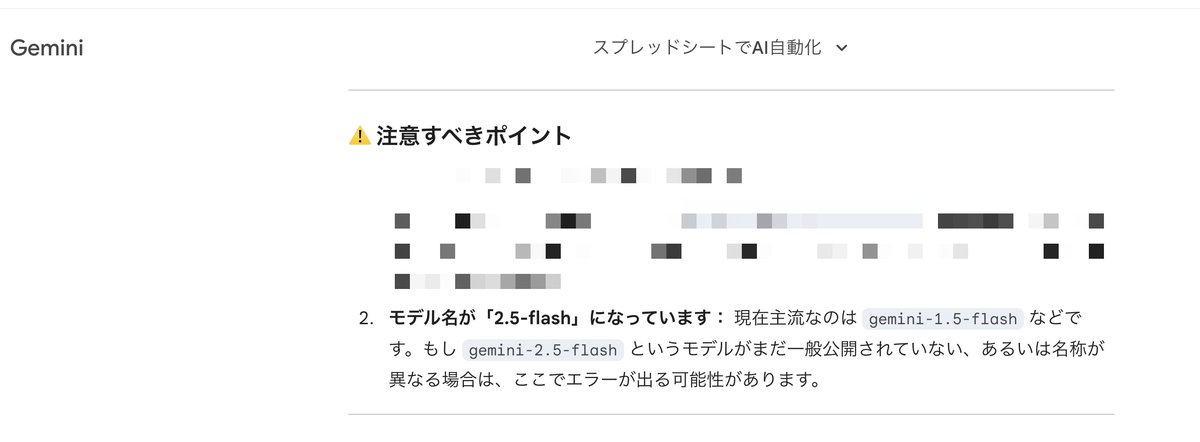Viewport: 1200px width, 442px height.
Task: Click the divider line below the response
Action: [x=731, y=413]
